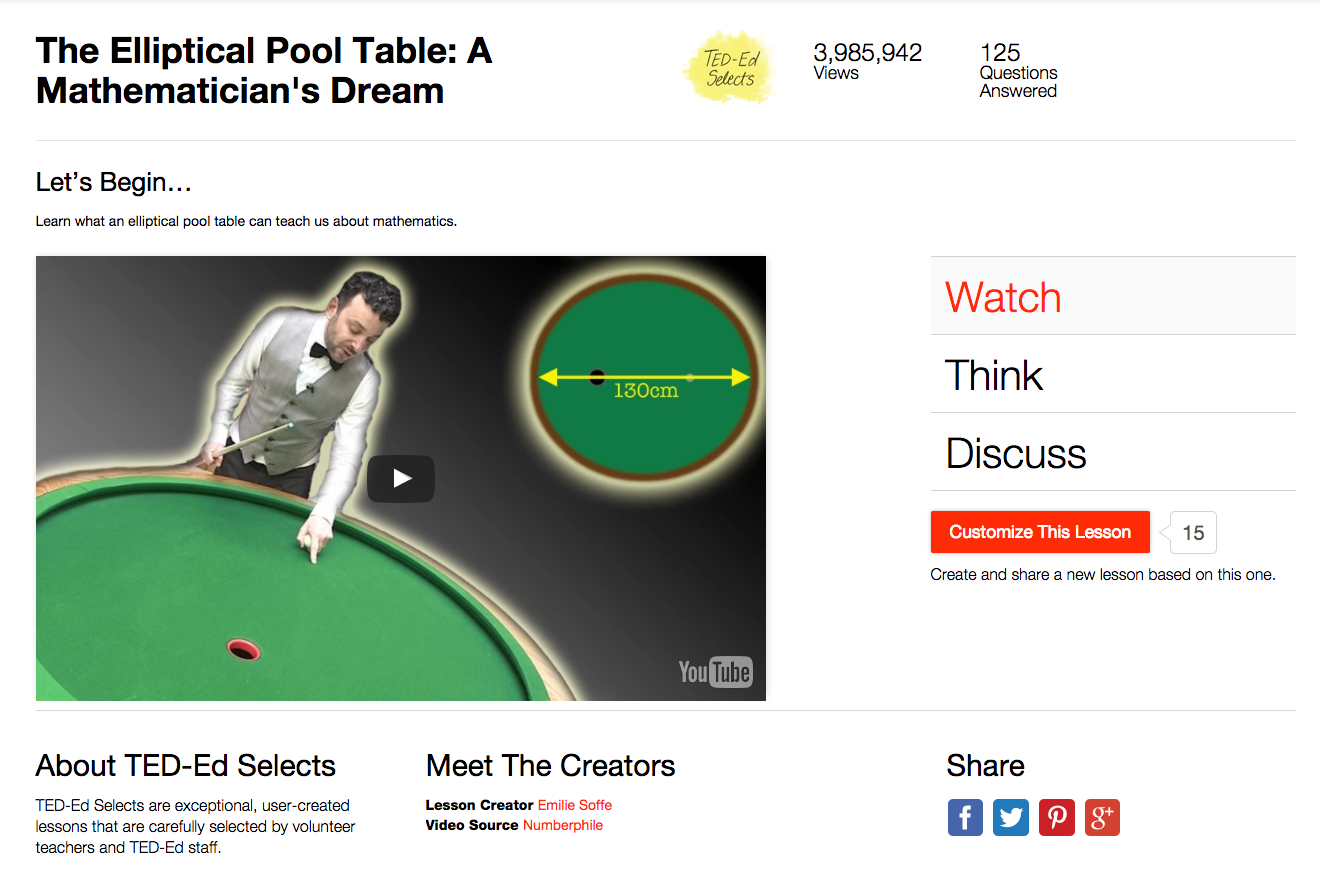Click Customize This Lesson
The image size is (1320, 882).
point(1040,532)
